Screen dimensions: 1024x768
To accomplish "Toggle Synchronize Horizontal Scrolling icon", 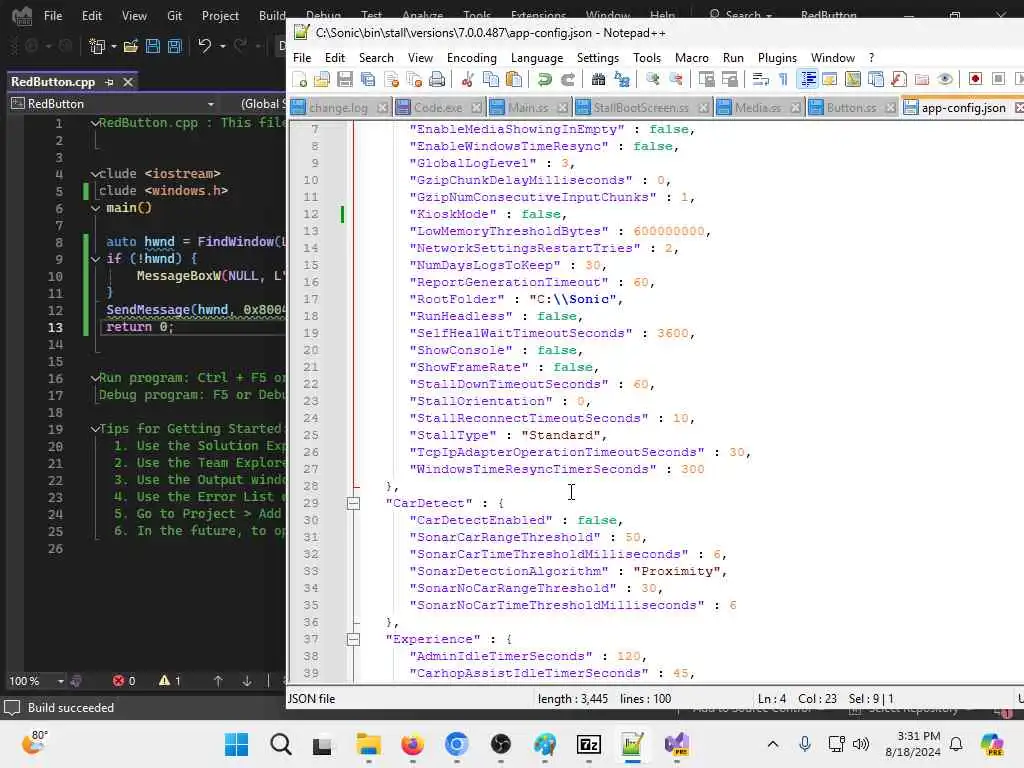I will [x=729, y=80].
